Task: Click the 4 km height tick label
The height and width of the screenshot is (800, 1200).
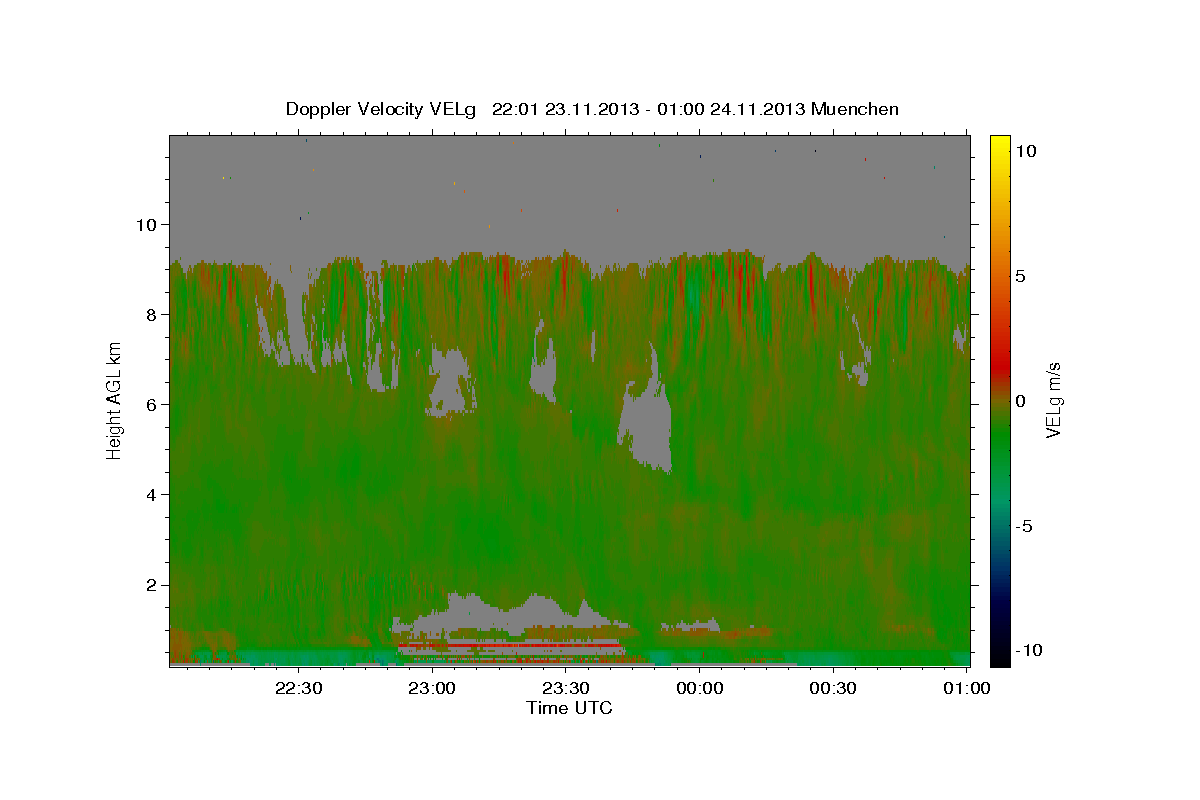Action: coord(153,495)
